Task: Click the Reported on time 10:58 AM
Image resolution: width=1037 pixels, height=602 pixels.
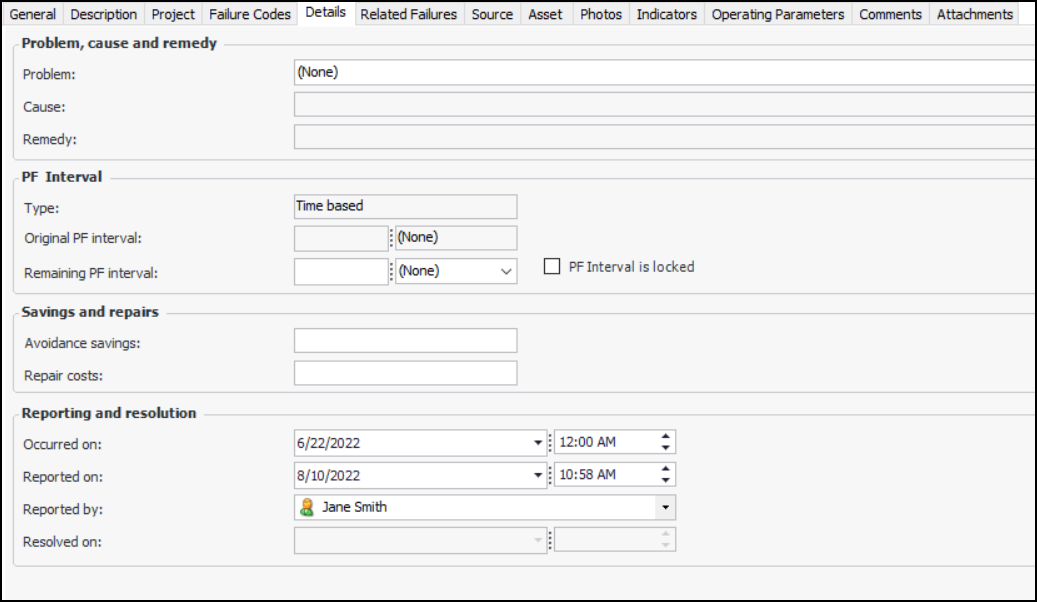Action: click(x=588, y=474)
